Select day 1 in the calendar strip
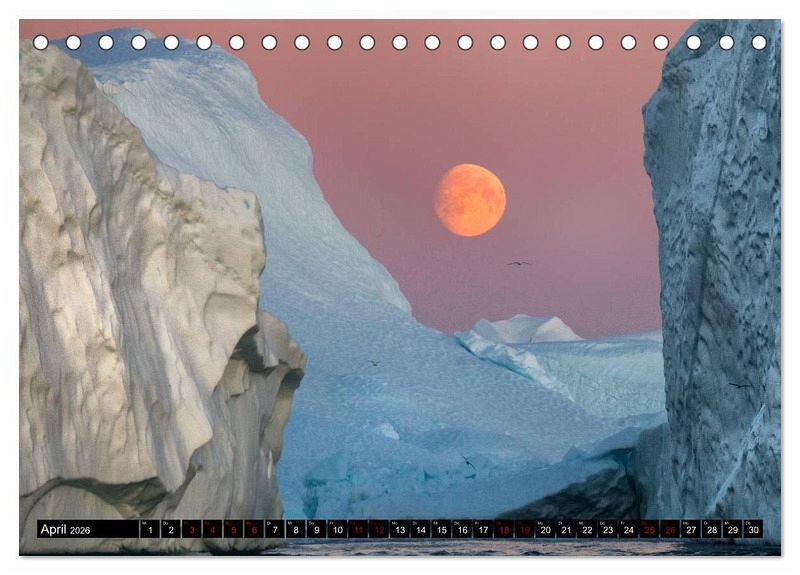 click(x=150, y=530)
